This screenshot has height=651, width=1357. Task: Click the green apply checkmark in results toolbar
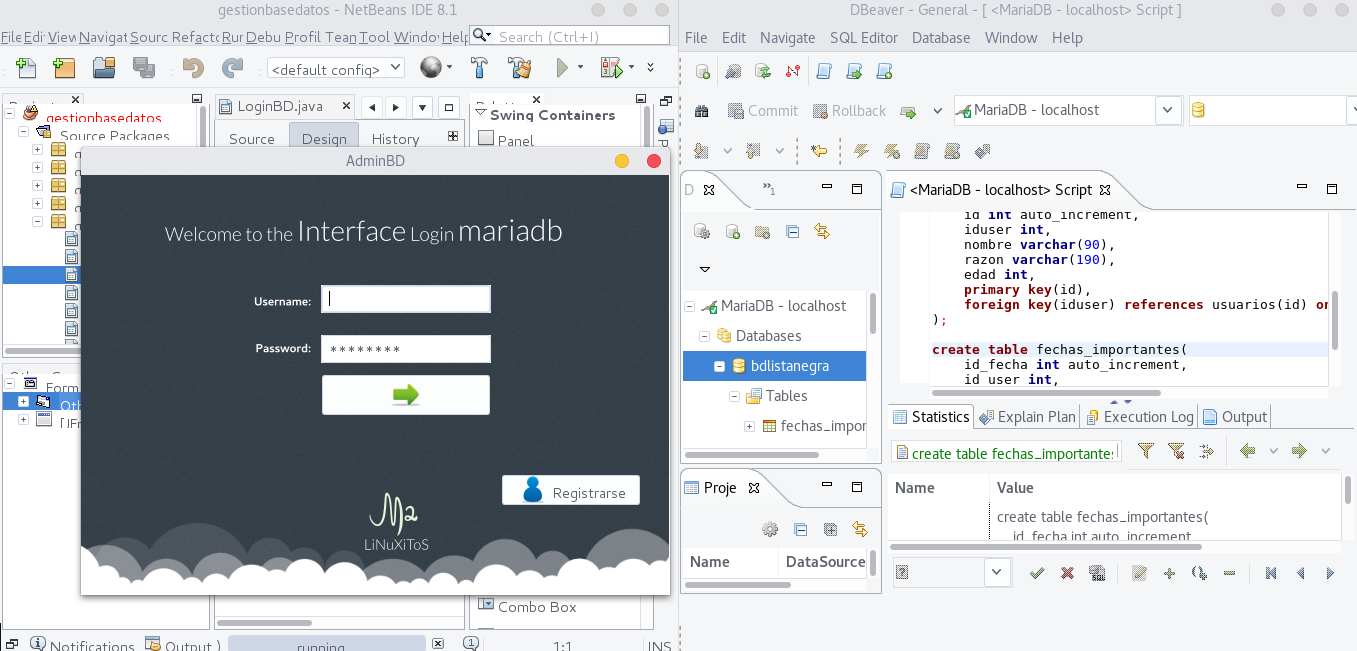click(x=1037, y=573)
